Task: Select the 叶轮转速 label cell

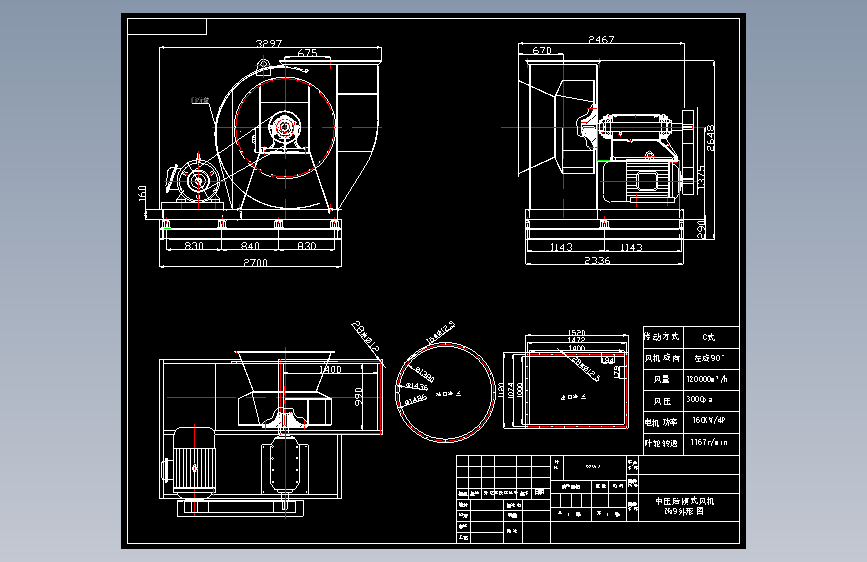Action: [663, 444]
